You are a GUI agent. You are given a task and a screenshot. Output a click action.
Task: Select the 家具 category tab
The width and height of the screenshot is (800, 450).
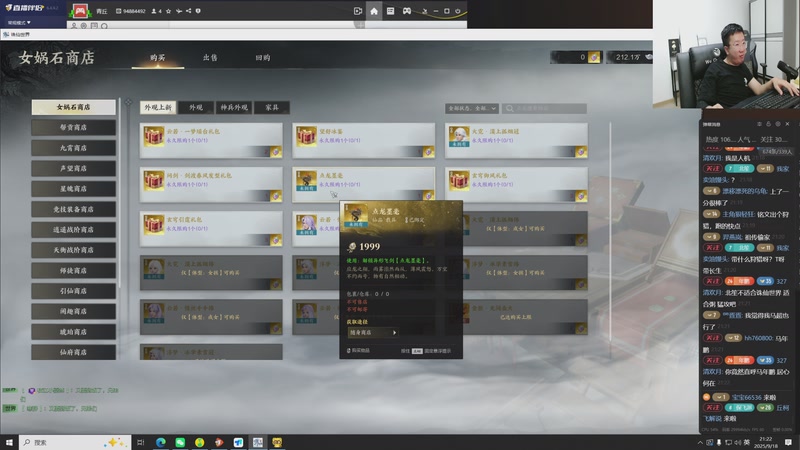(272, 108)
